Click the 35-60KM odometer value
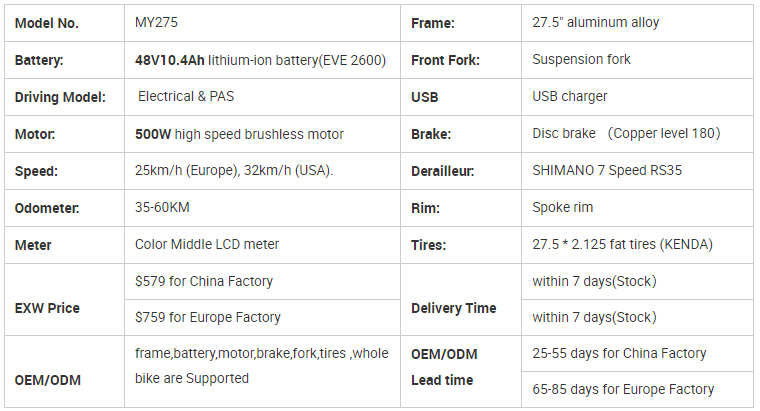The height and width of the screenshot is (411, 760). point(162,207)
